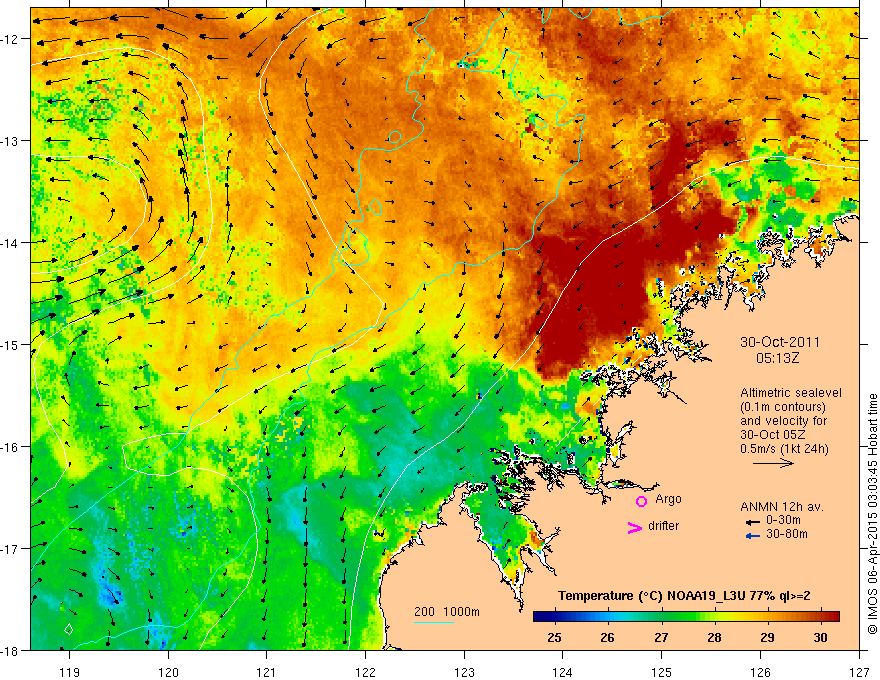The width and height of the screenshot is (880, 680).
Task: Click the color bar tick label 30
Action: click(821, 637)
